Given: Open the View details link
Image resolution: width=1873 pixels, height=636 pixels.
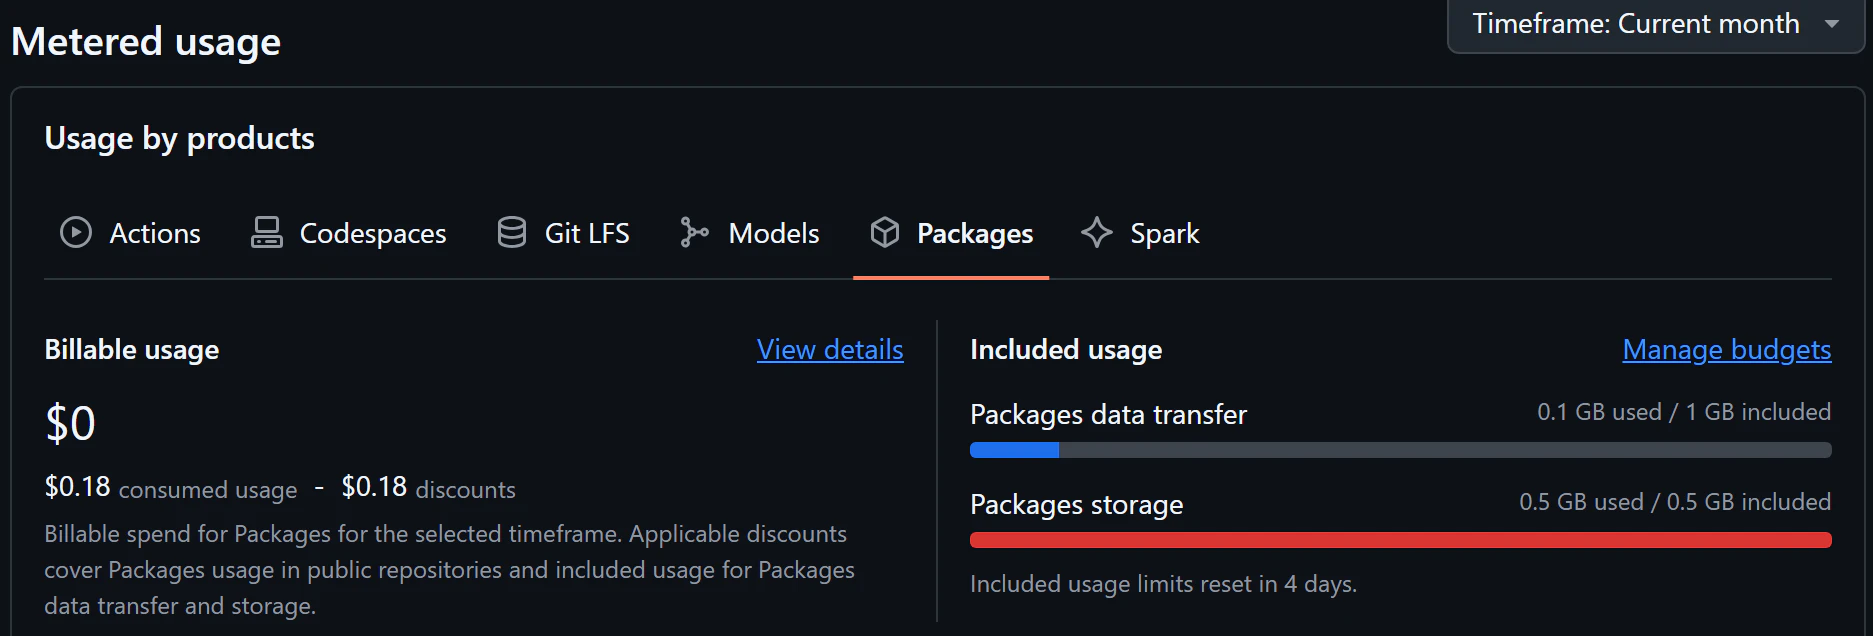Looking at the screenshot, I should (830, 350).
